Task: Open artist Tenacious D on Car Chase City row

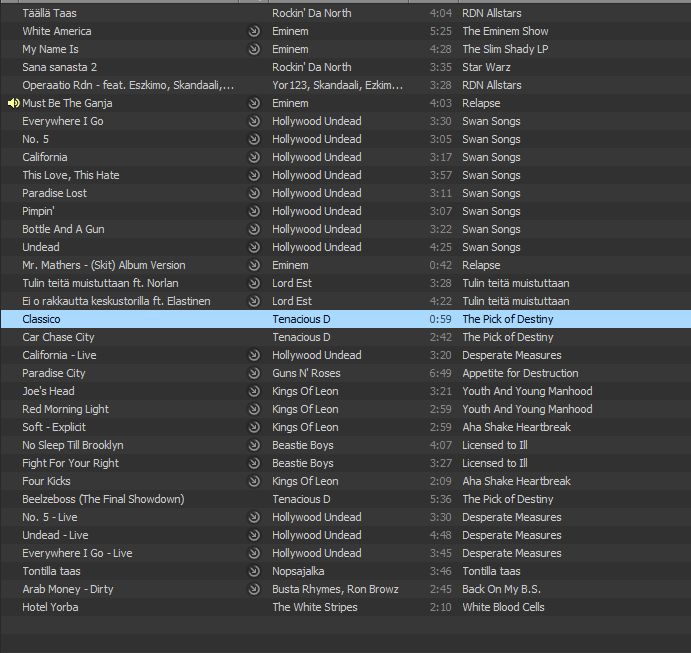Action: pyautogui.click(x=301, y=338)
